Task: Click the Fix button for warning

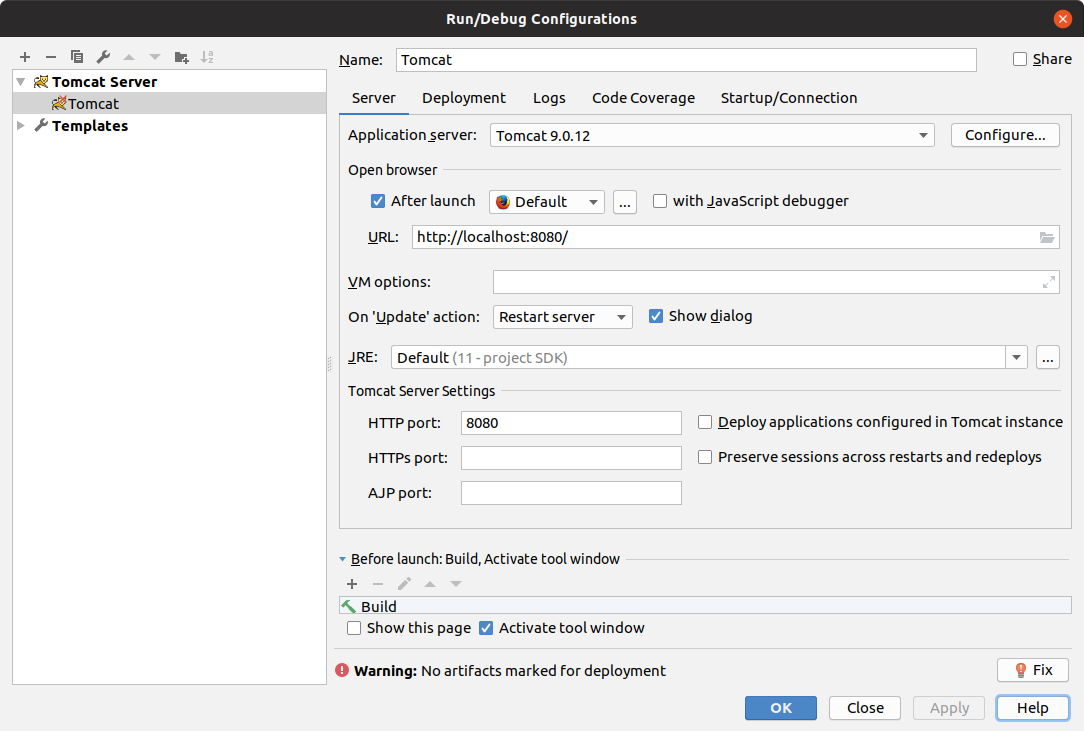Action: [x=1032, y=670]
